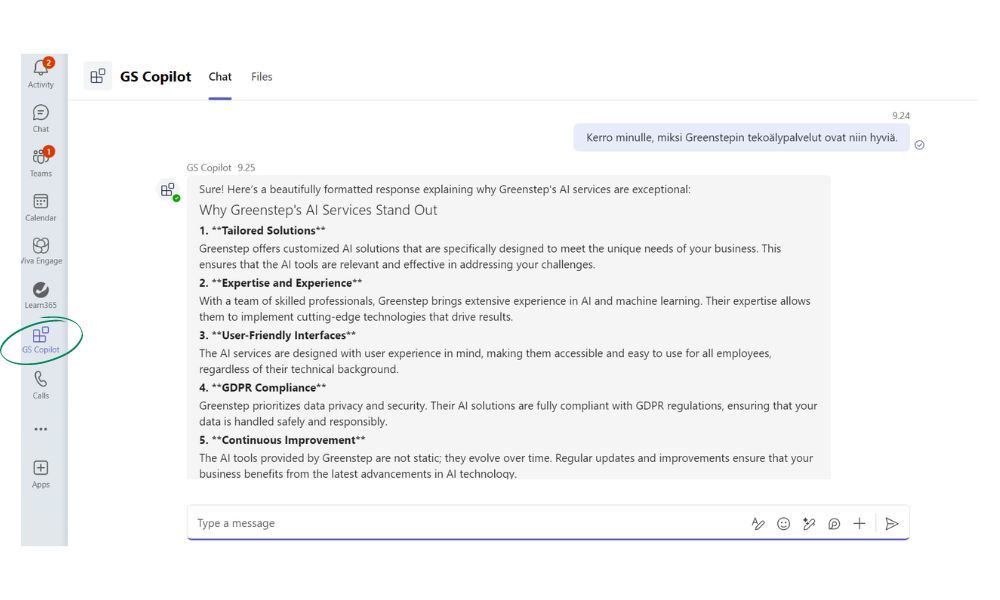Open the Calendar app
The height and width of the screenshot is (600, 1000).
pyautogui.click(x=41, y=207)
